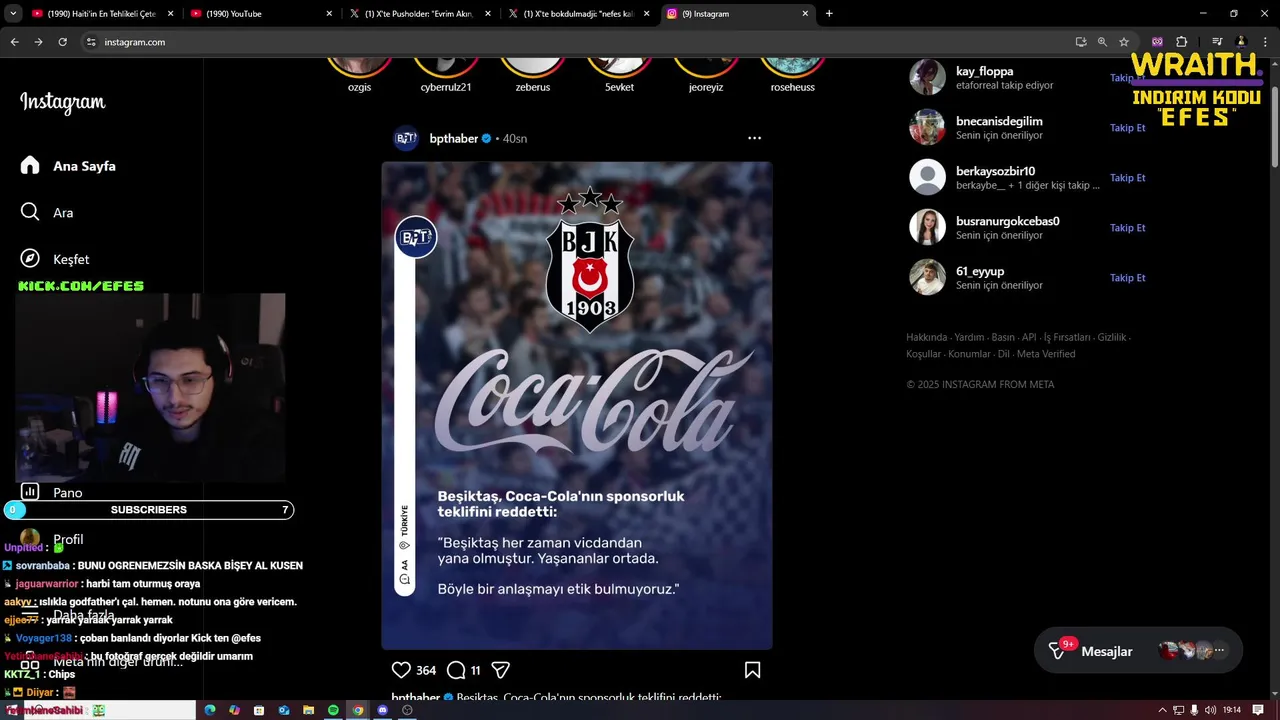The width and height of the screenshot is (1280, 720).
Task: Open Chrome's three-dot menu
Action: pyautogui.click(x=1264, y=42)
